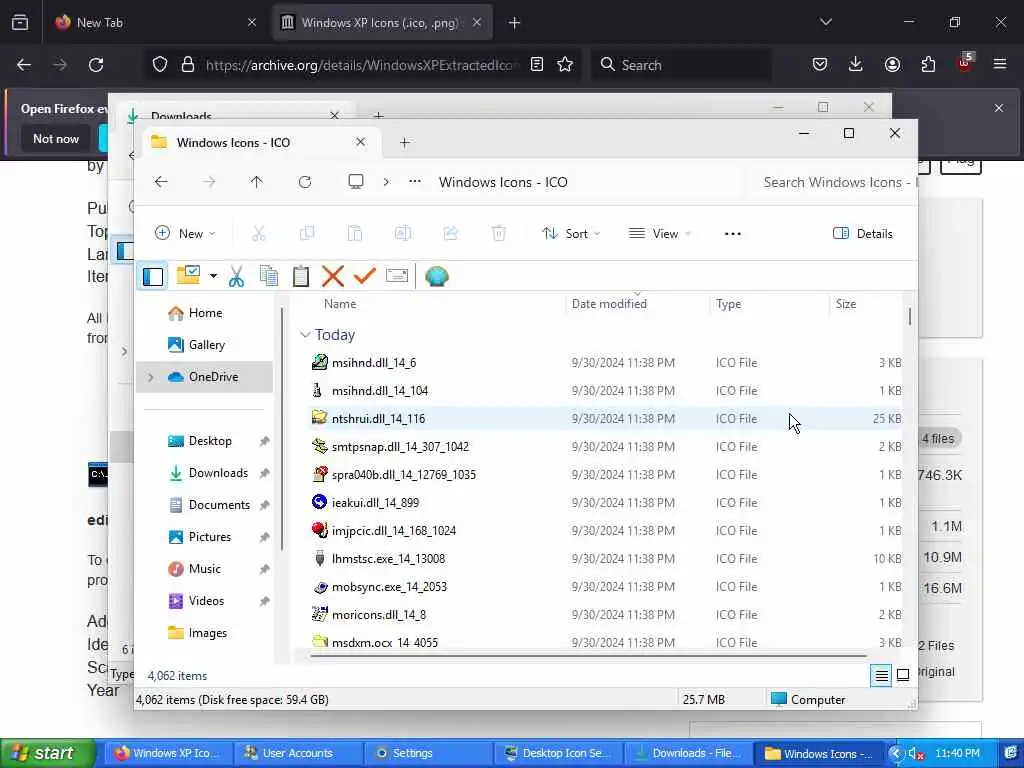Expand the breadcrumb ellipsis in address bar

[415, 182]
